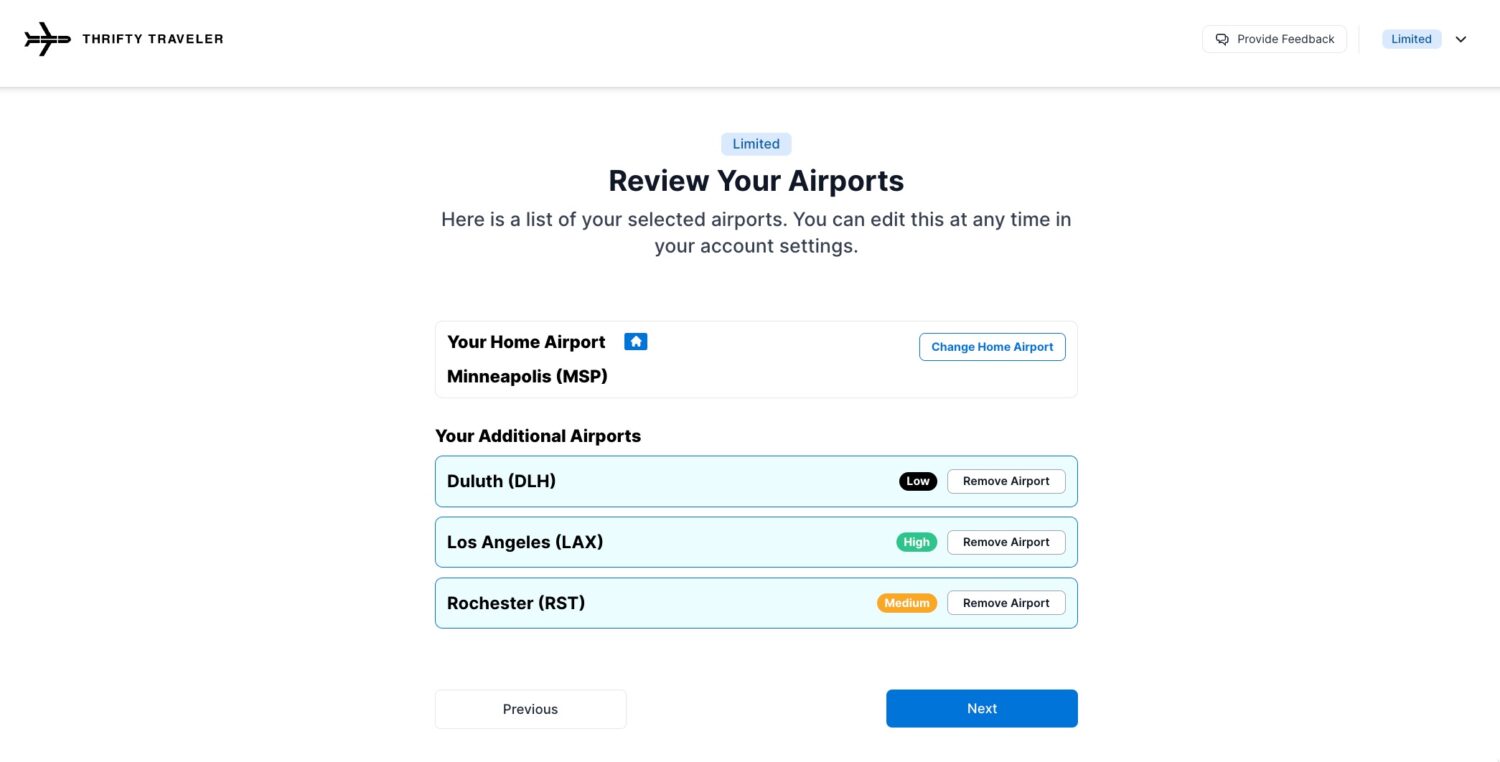Select the Los Angeles (LAX) airport entry
1500x762 pixels.
click(x=525, y=542)
